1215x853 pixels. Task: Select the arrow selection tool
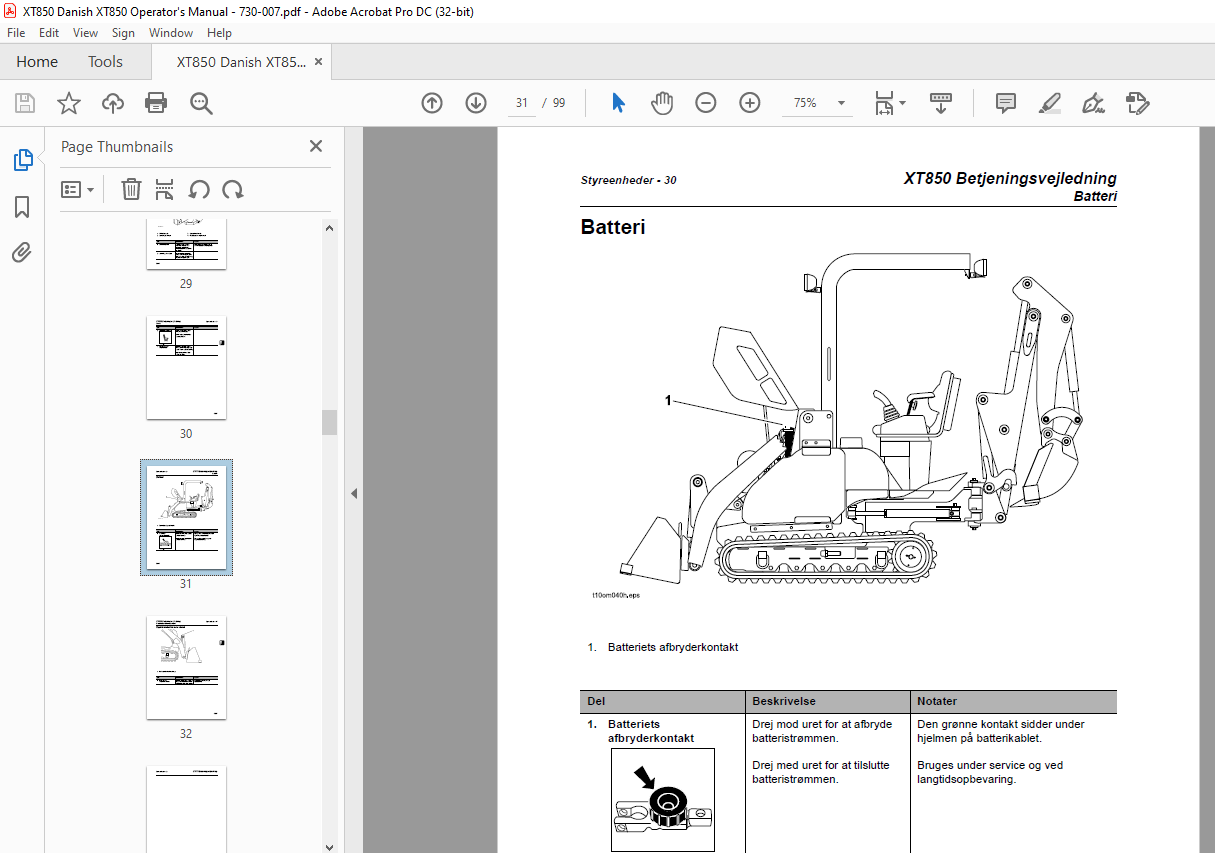pyautogui.click(x=618, y=103)
